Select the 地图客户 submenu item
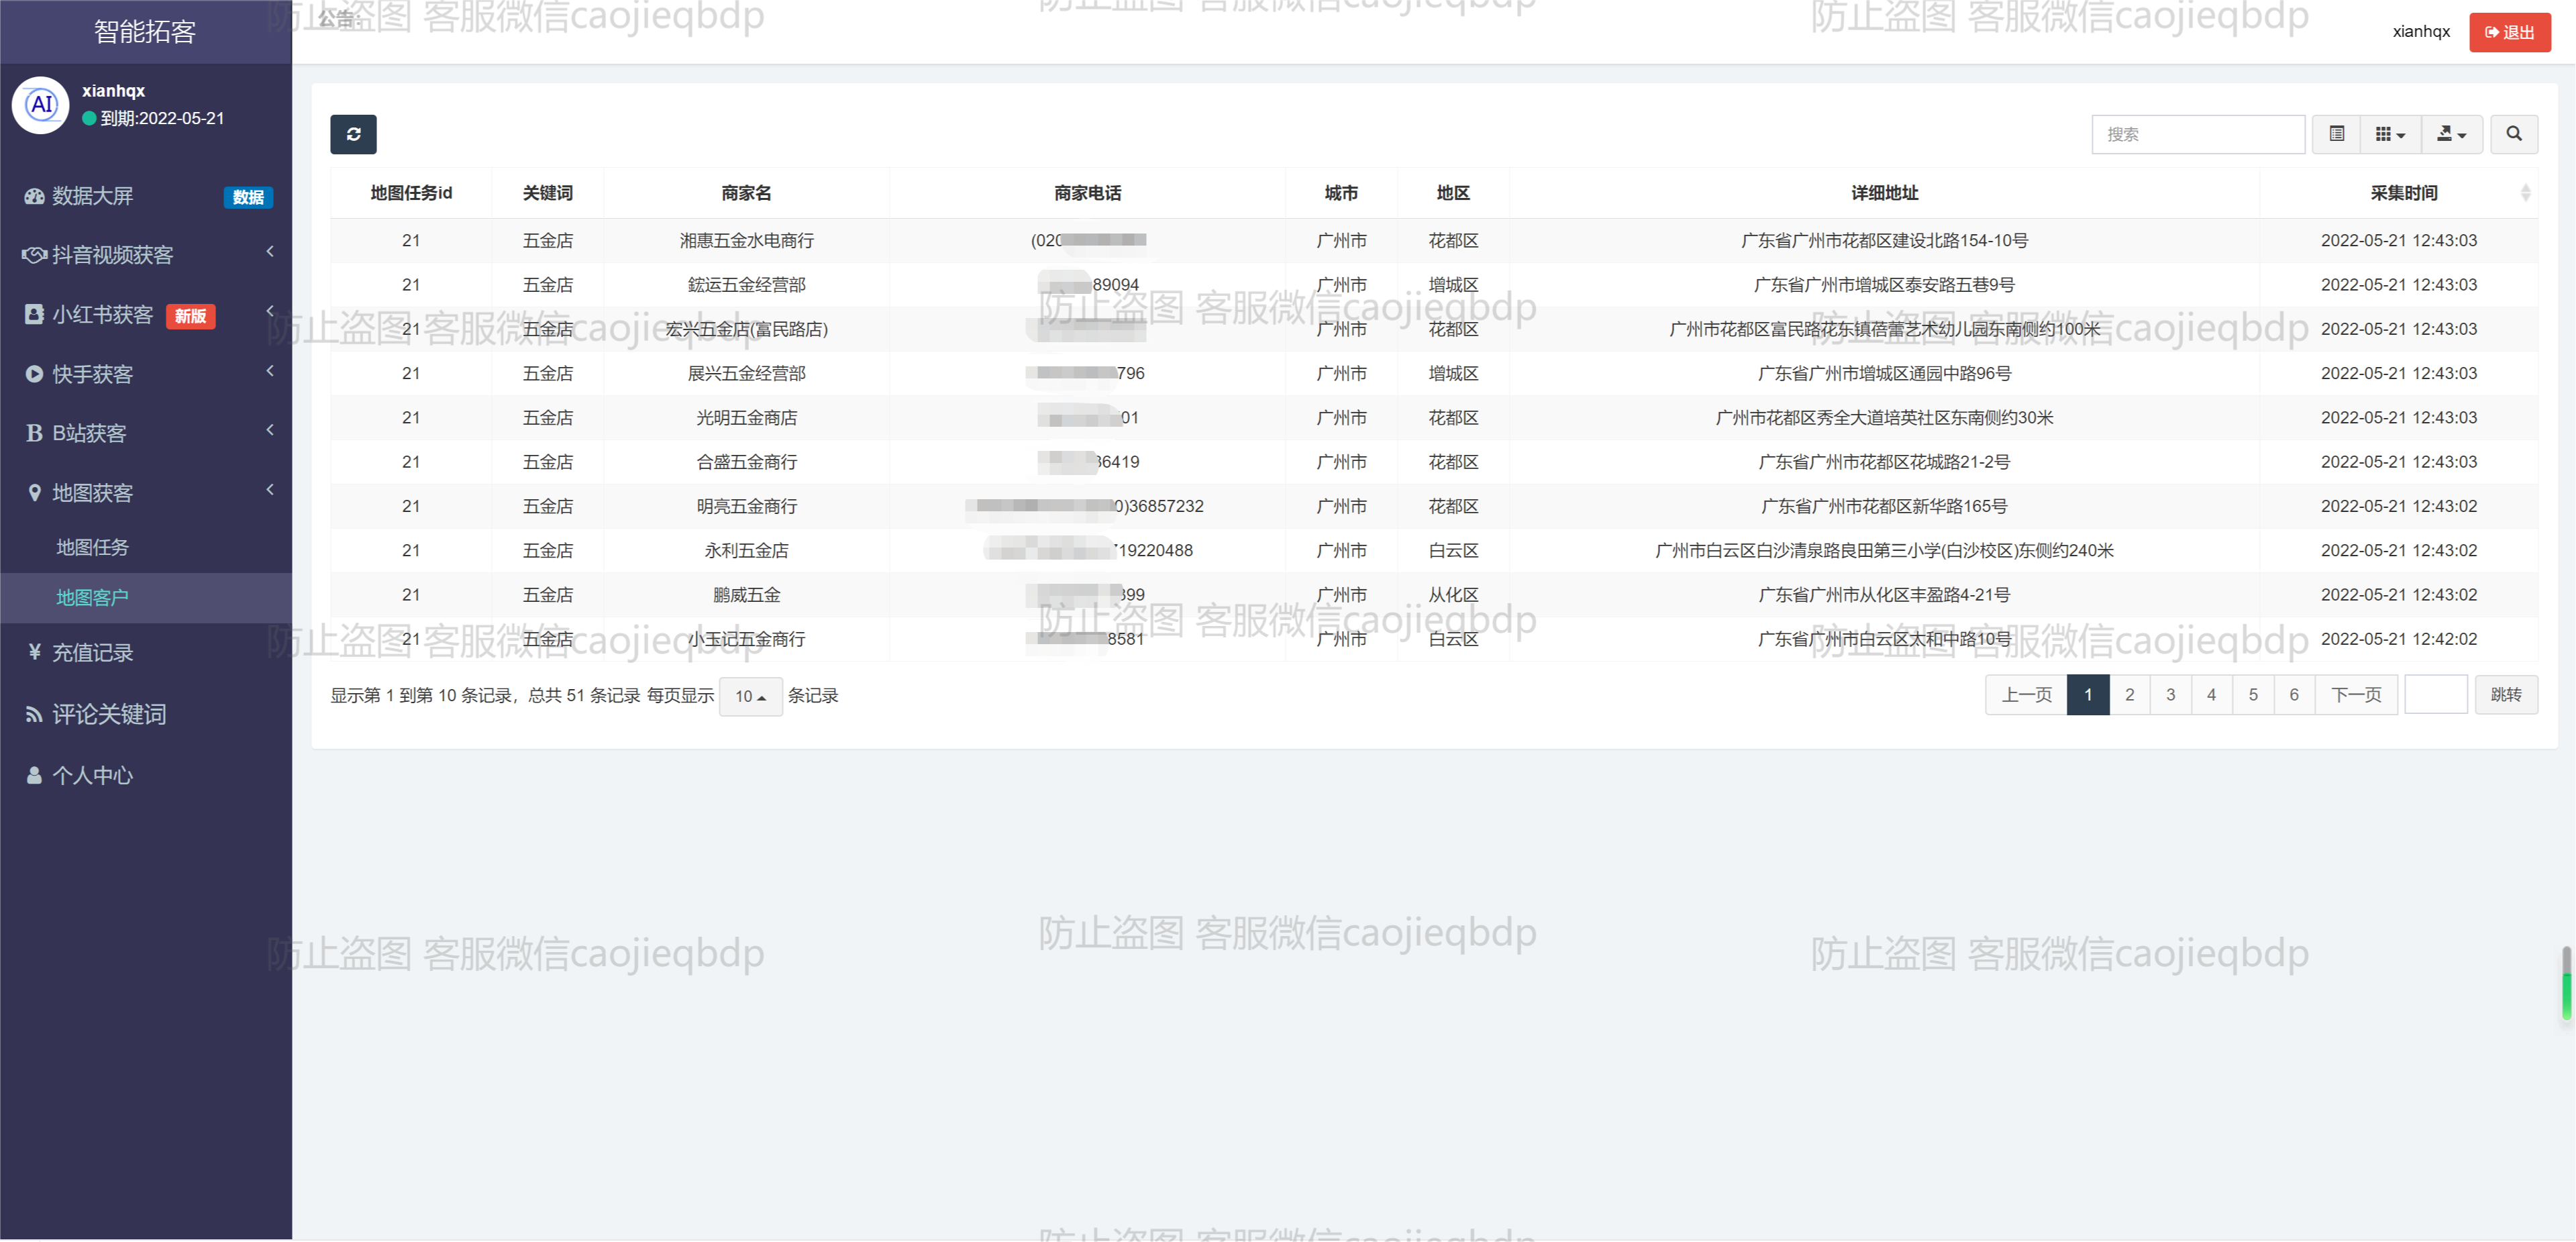Image resolution: width=2576 pixels, height=1242 pixels. coord(92,597)
